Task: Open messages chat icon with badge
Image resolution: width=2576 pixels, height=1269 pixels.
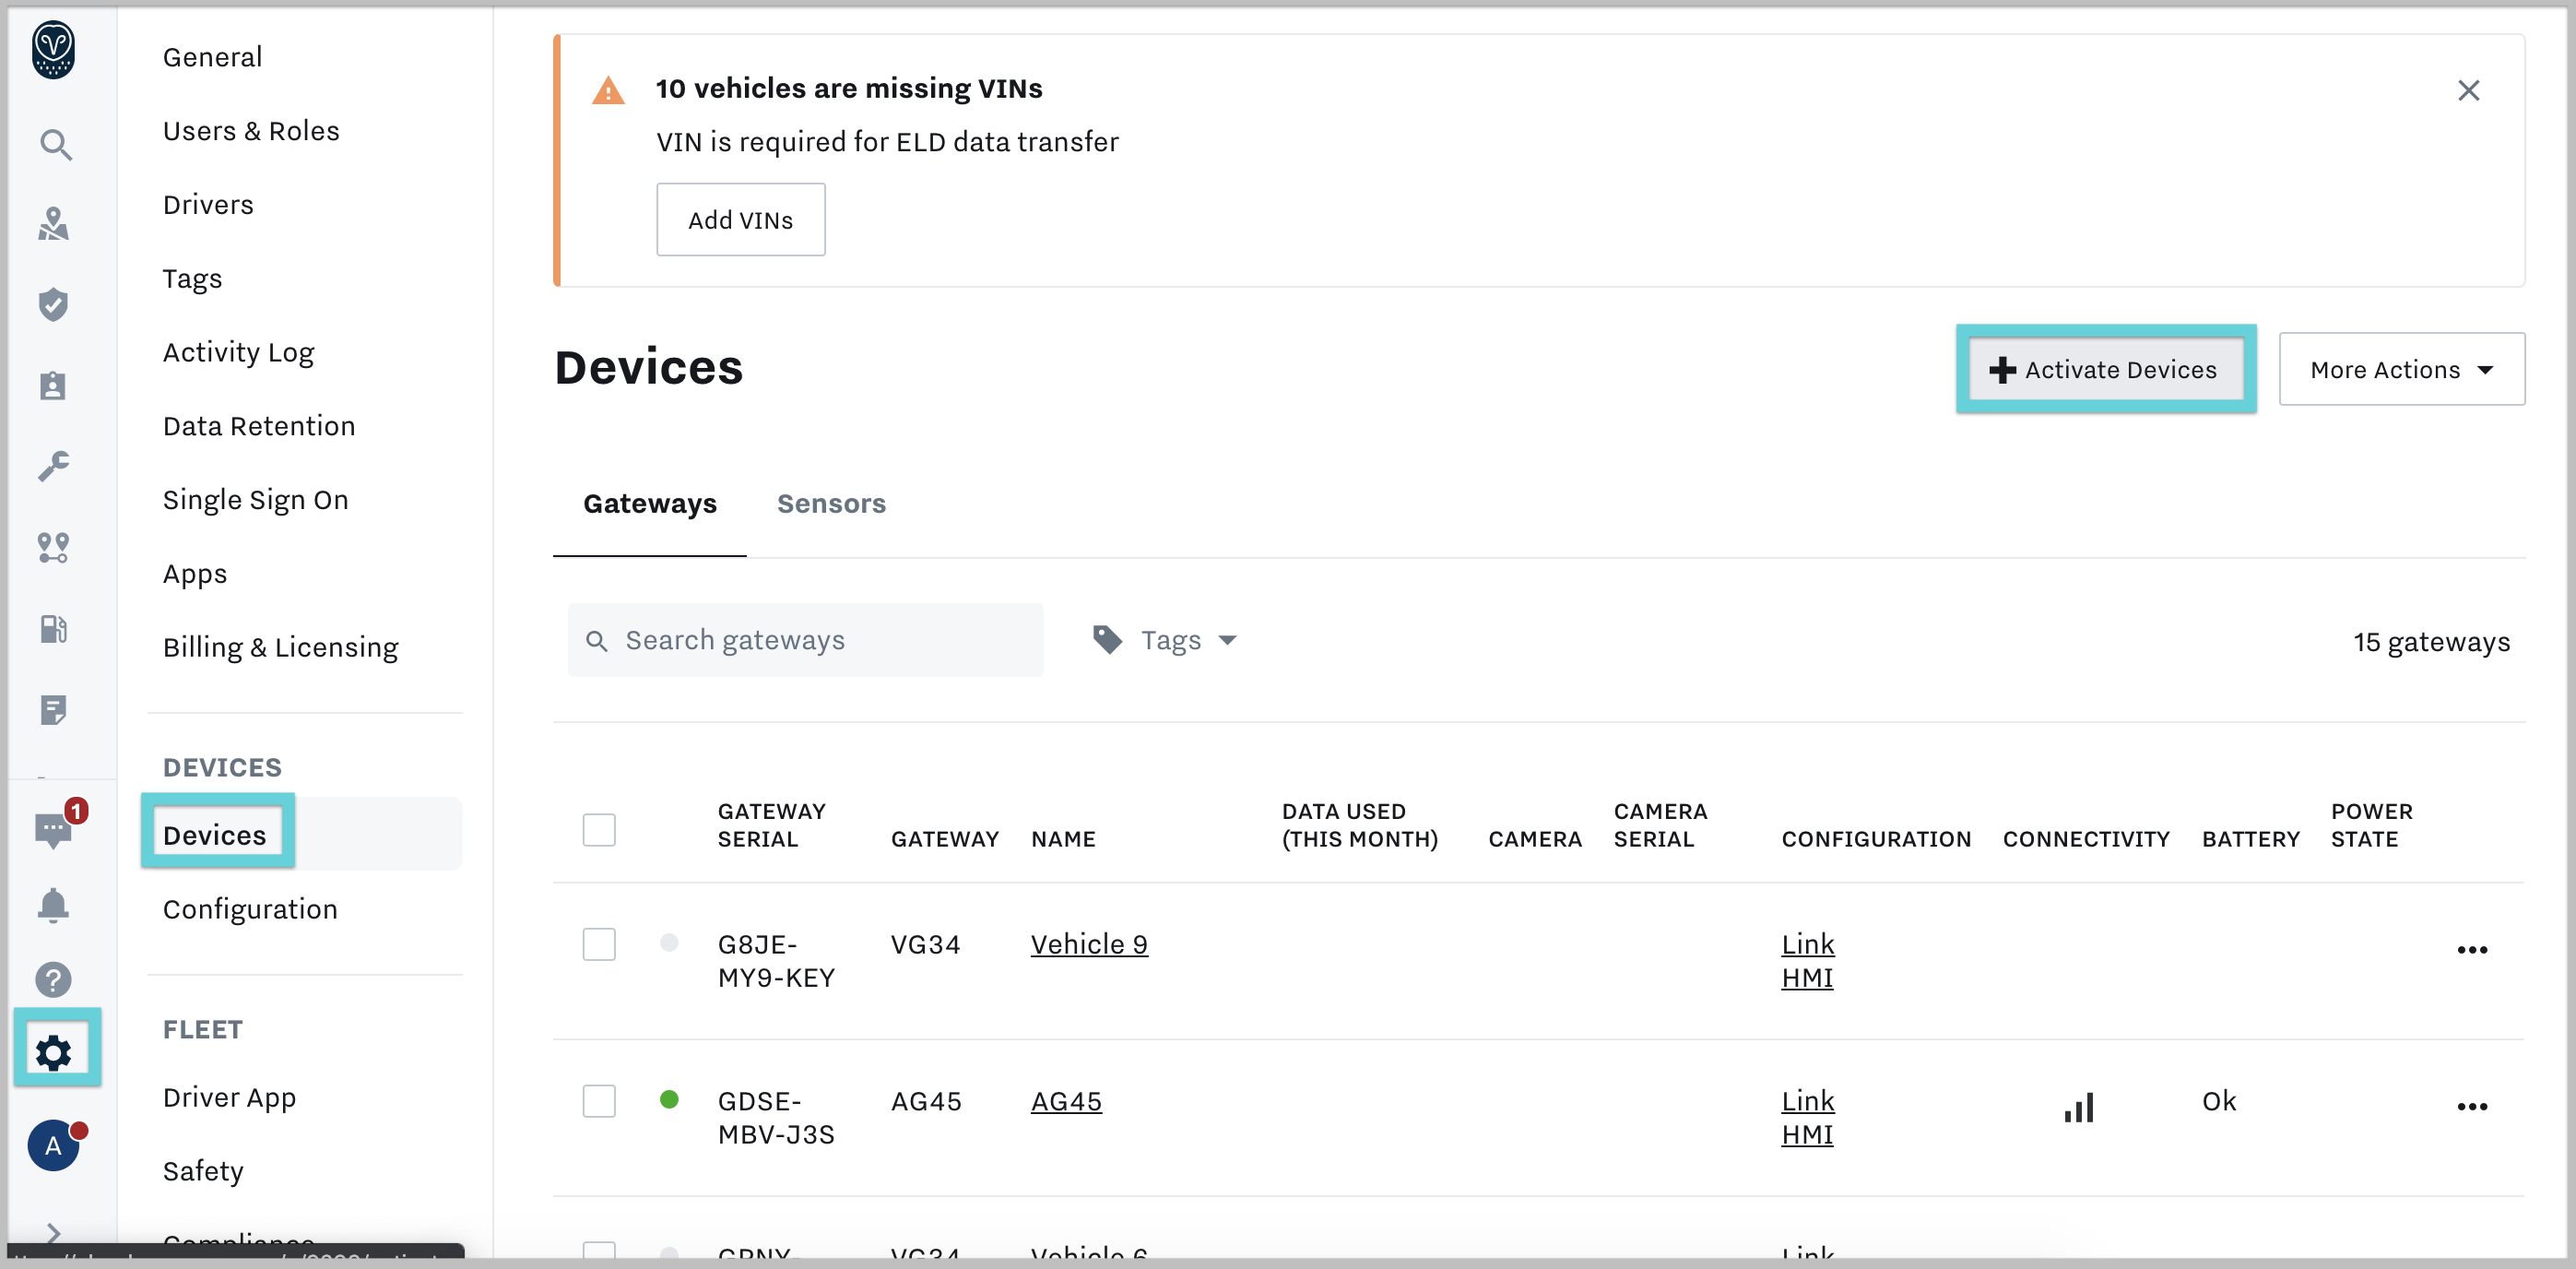Action: 53,830
